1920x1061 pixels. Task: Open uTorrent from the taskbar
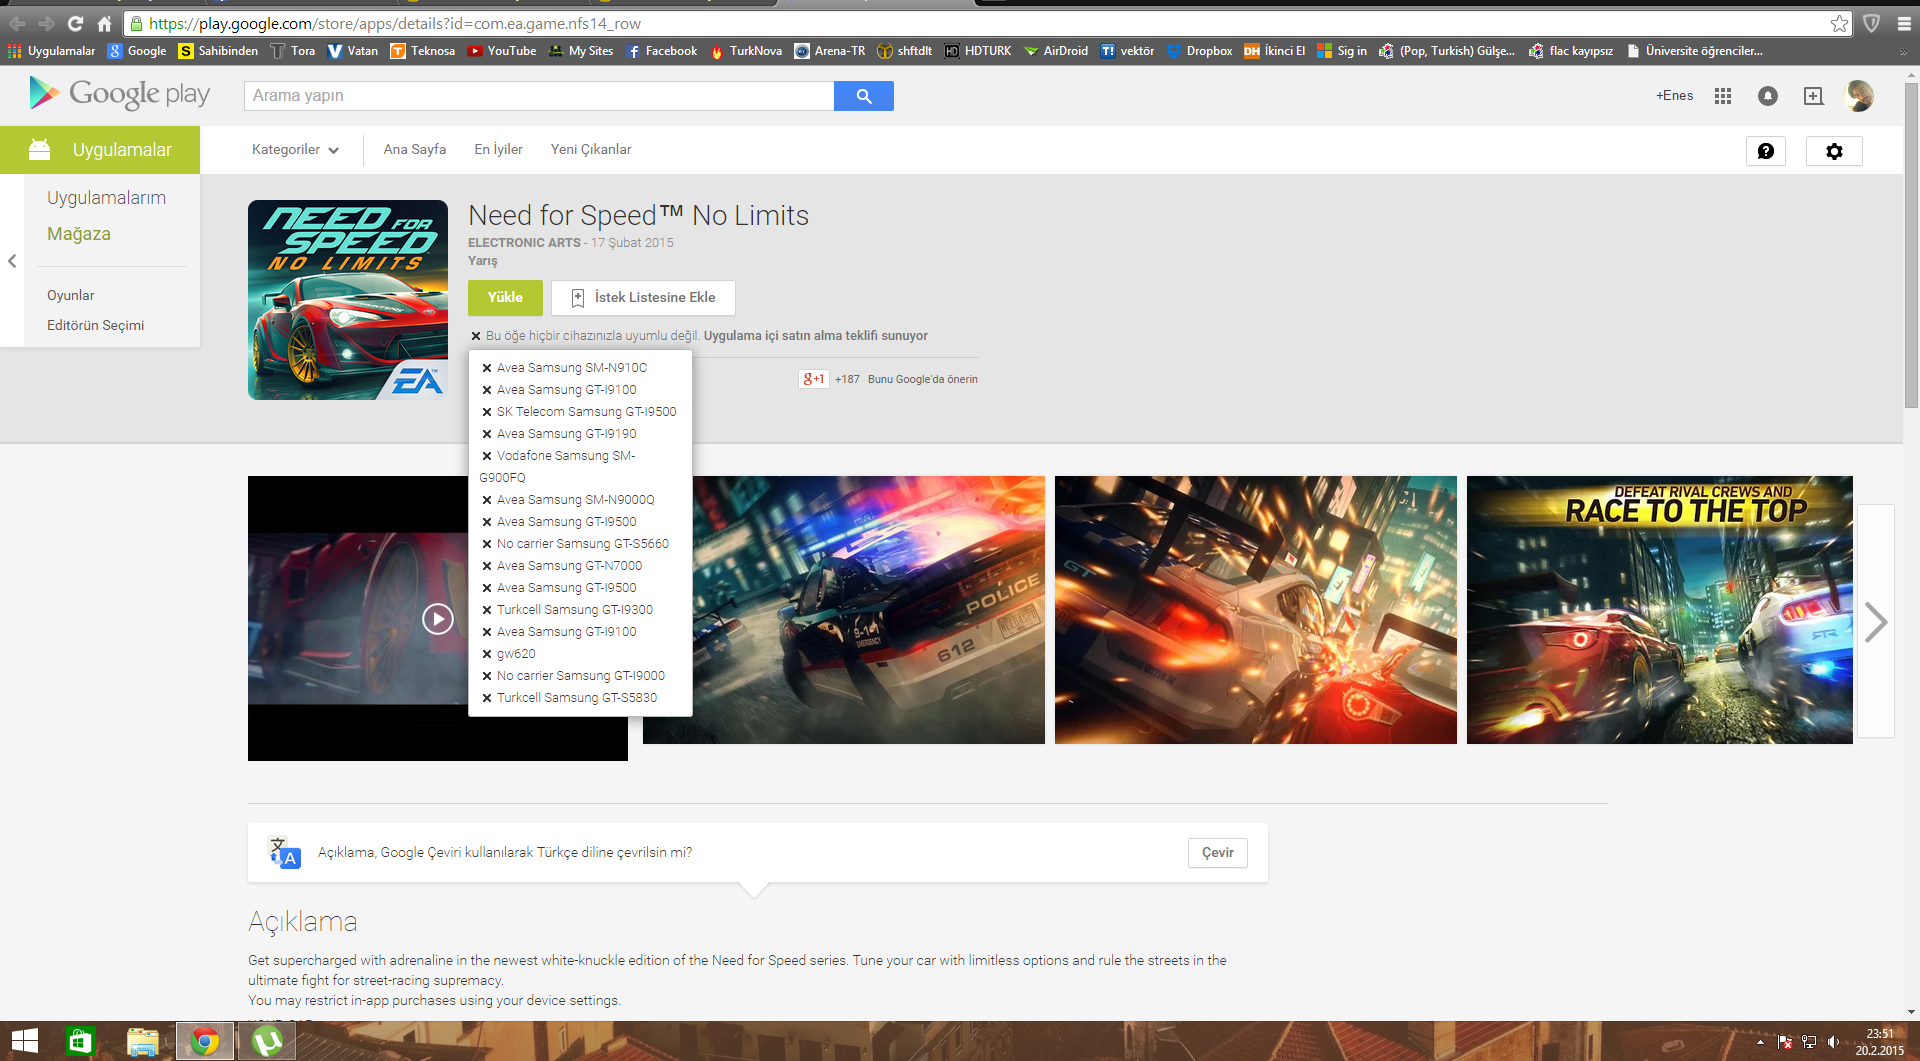(x=267, y=1041)
